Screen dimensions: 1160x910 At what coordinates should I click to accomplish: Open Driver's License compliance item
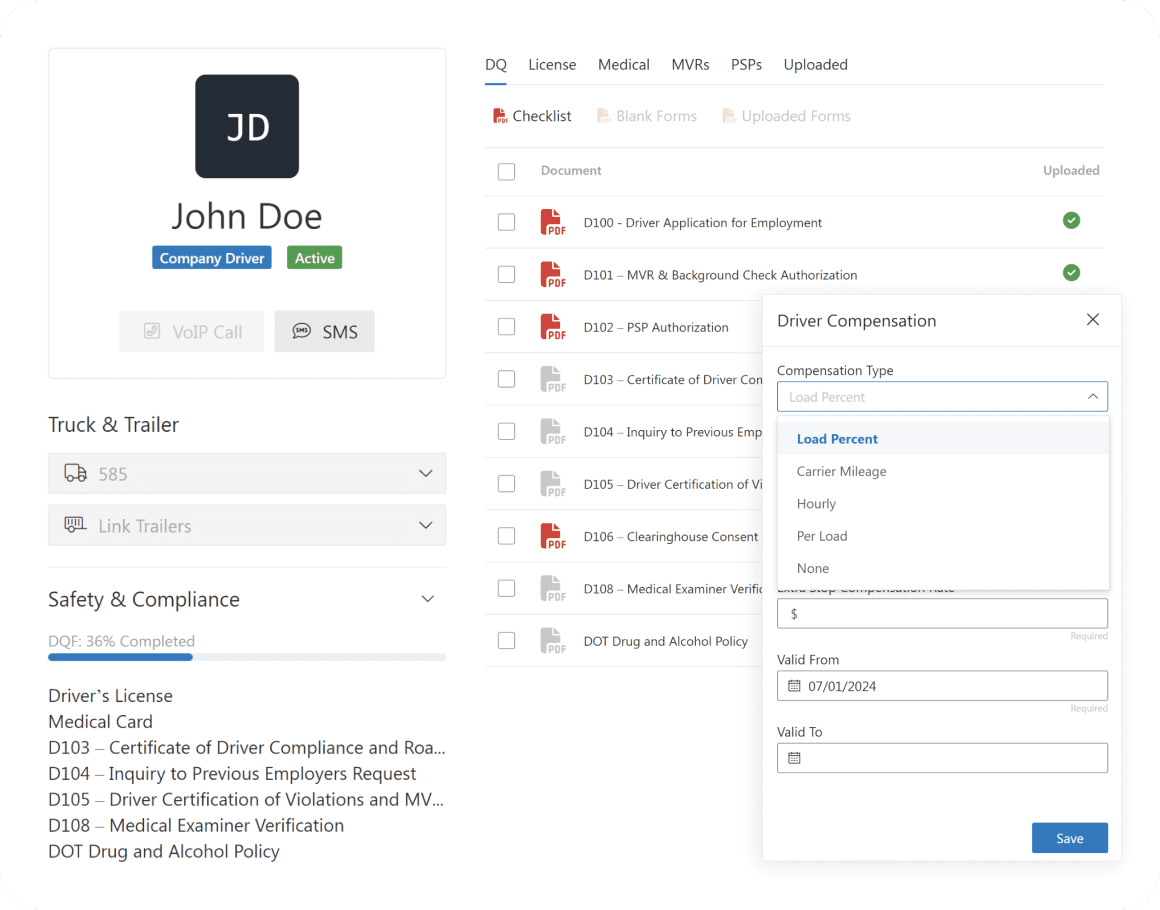click(110, 695)
